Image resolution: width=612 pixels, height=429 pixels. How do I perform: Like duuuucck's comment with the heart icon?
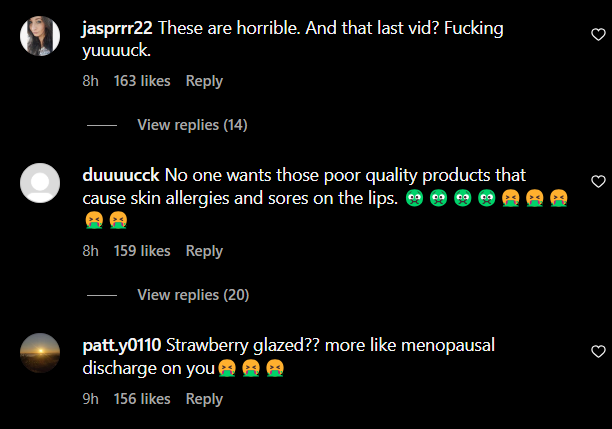(598, 182)
